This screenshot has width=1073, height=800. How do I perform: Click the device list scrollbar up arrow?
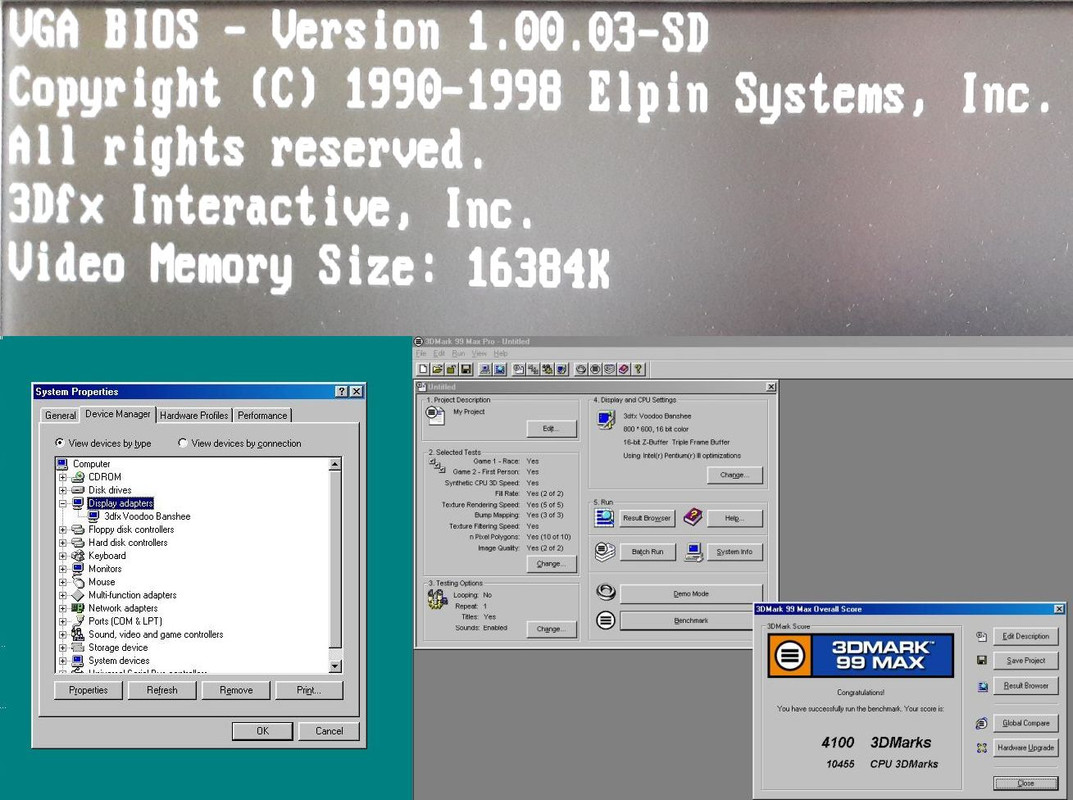335,465
